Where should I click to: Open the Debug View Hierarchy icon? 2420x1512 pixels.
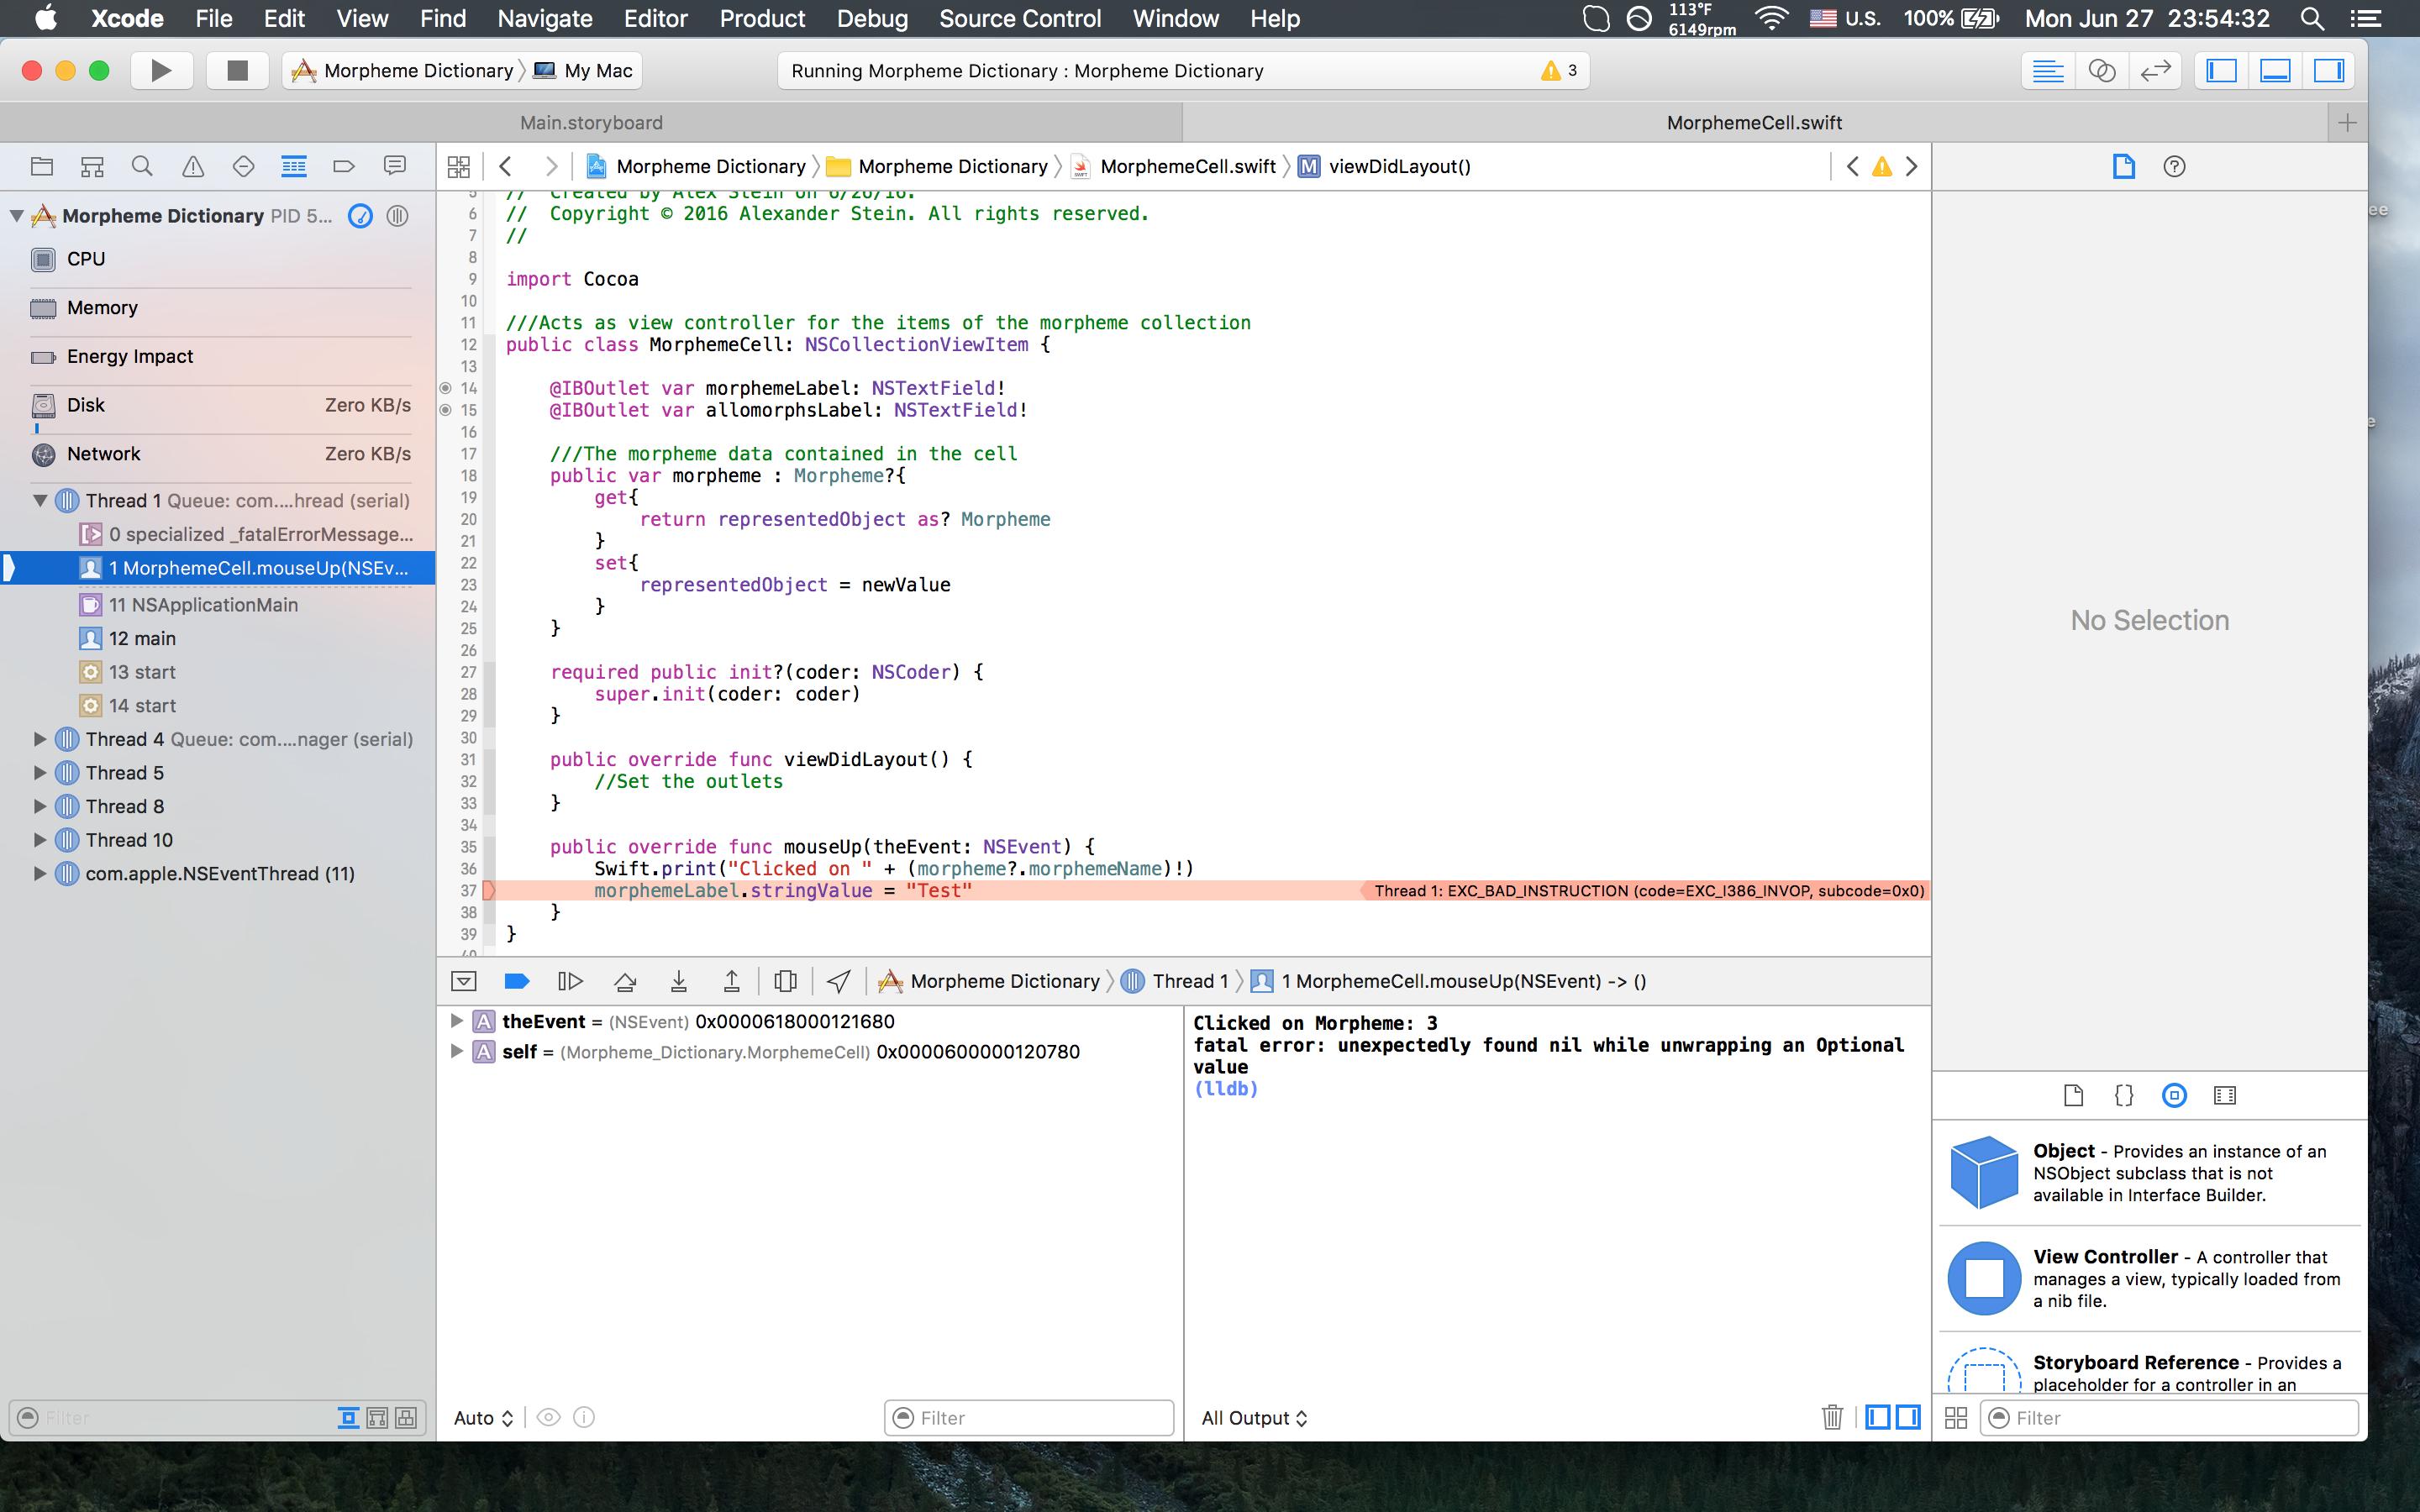pos(785,981)
